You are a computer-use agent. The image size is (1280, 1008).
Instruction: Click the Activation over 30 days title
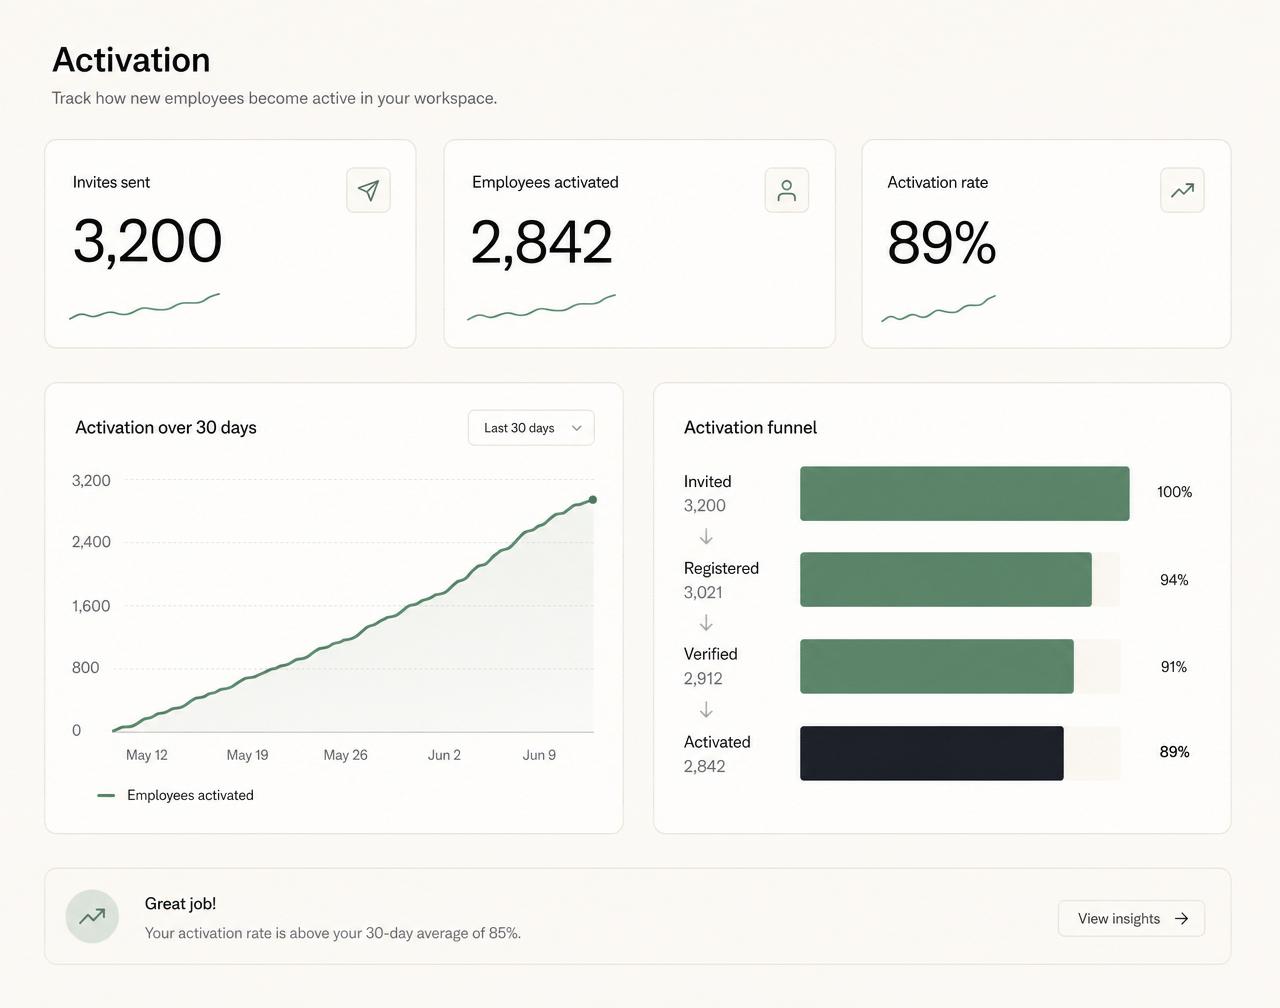click(166, 428)
